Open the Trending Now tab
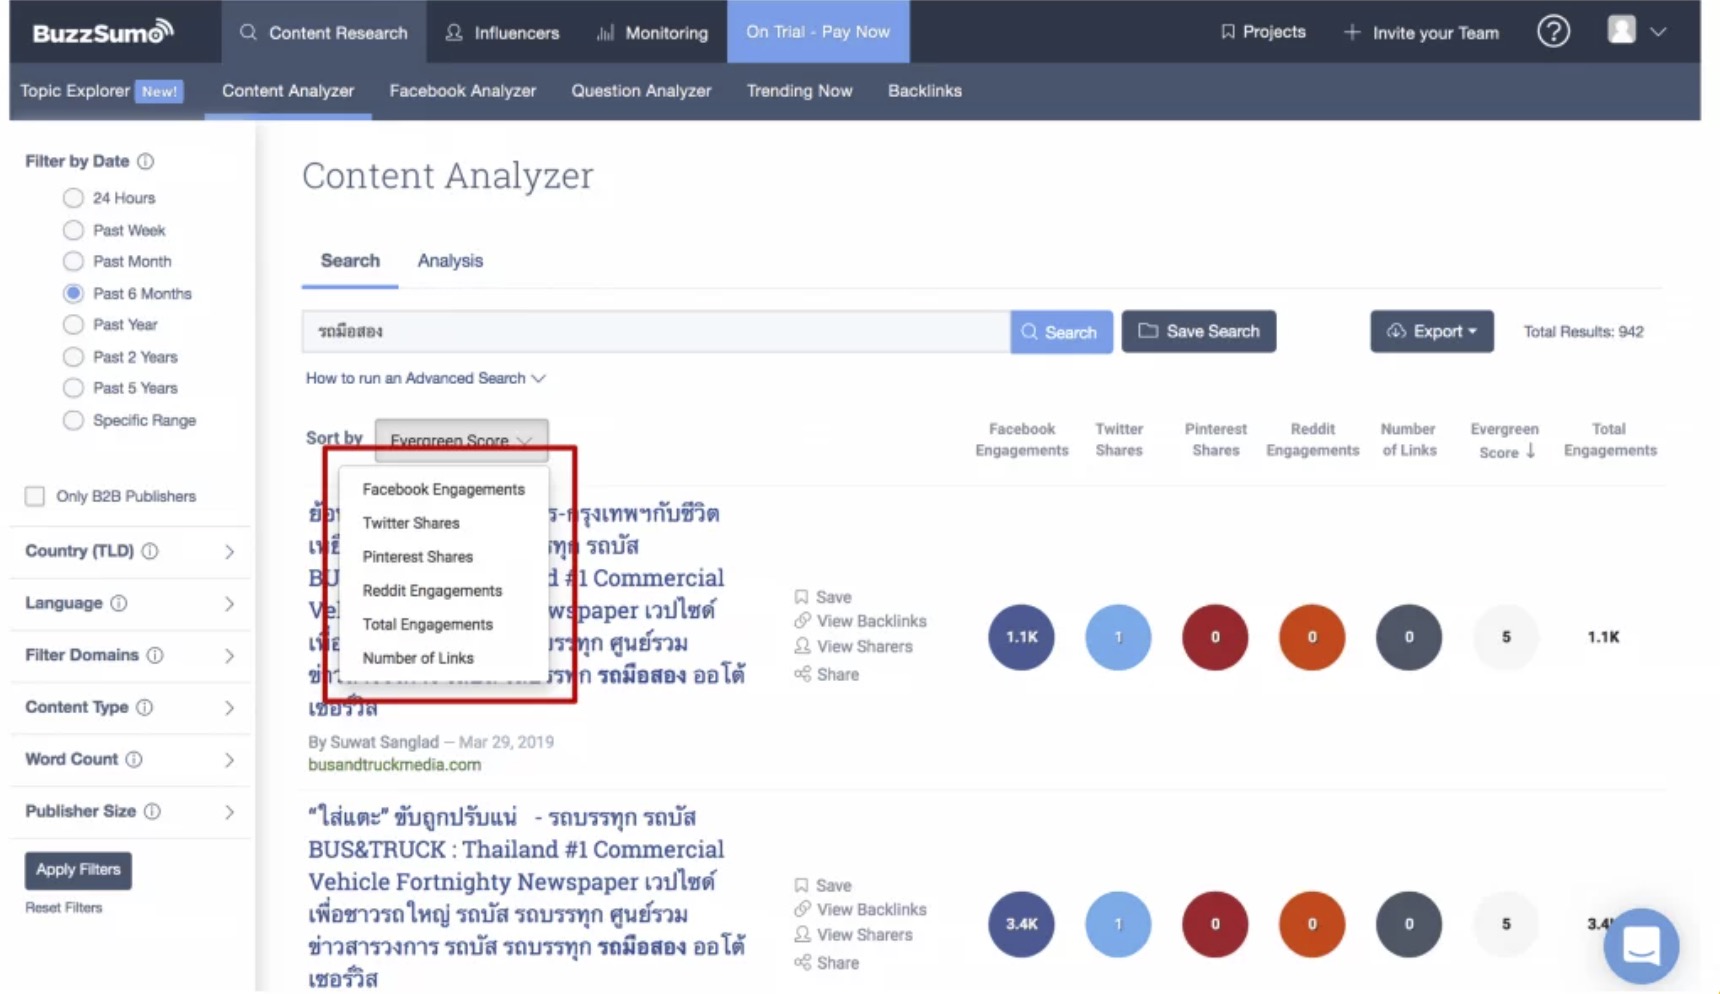1720x994 pixels. [799, 91]
